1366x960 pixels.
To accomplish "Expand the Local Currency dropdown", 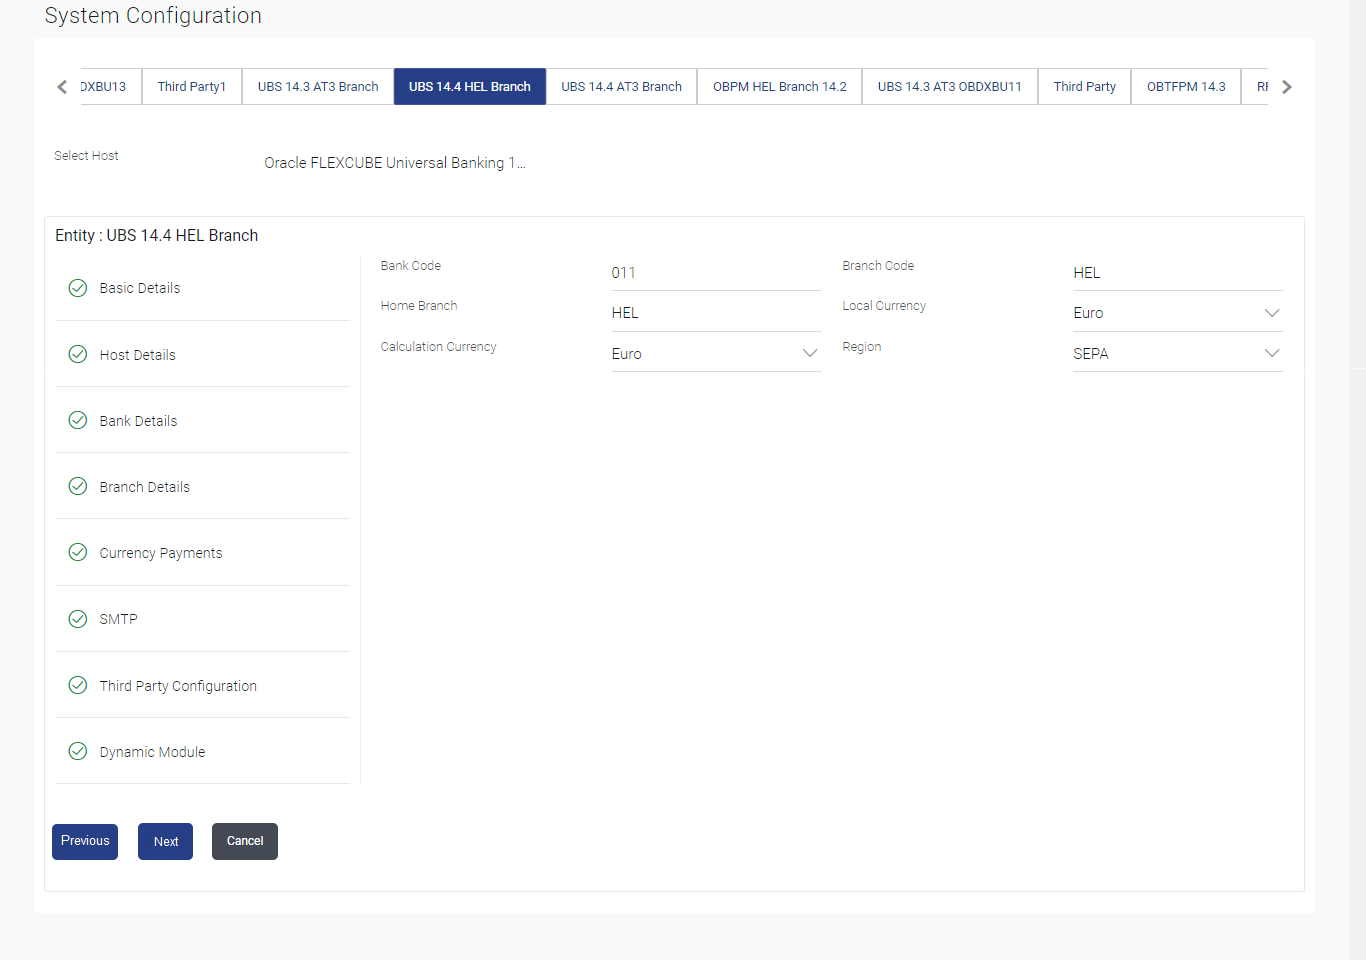I will (1177, 313).
